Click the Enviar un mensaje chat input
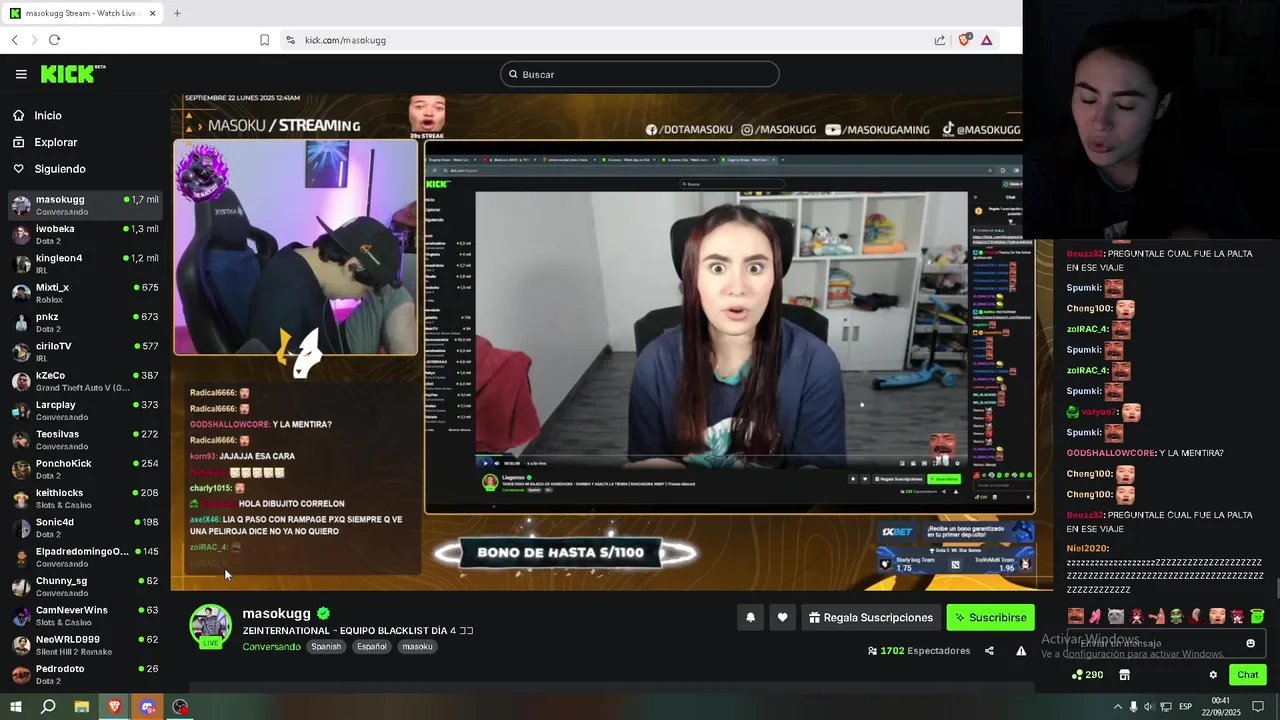Image resolution: width=1280 pixels, height=720 pixels. pyautogui.click(x=1167, y=644)
